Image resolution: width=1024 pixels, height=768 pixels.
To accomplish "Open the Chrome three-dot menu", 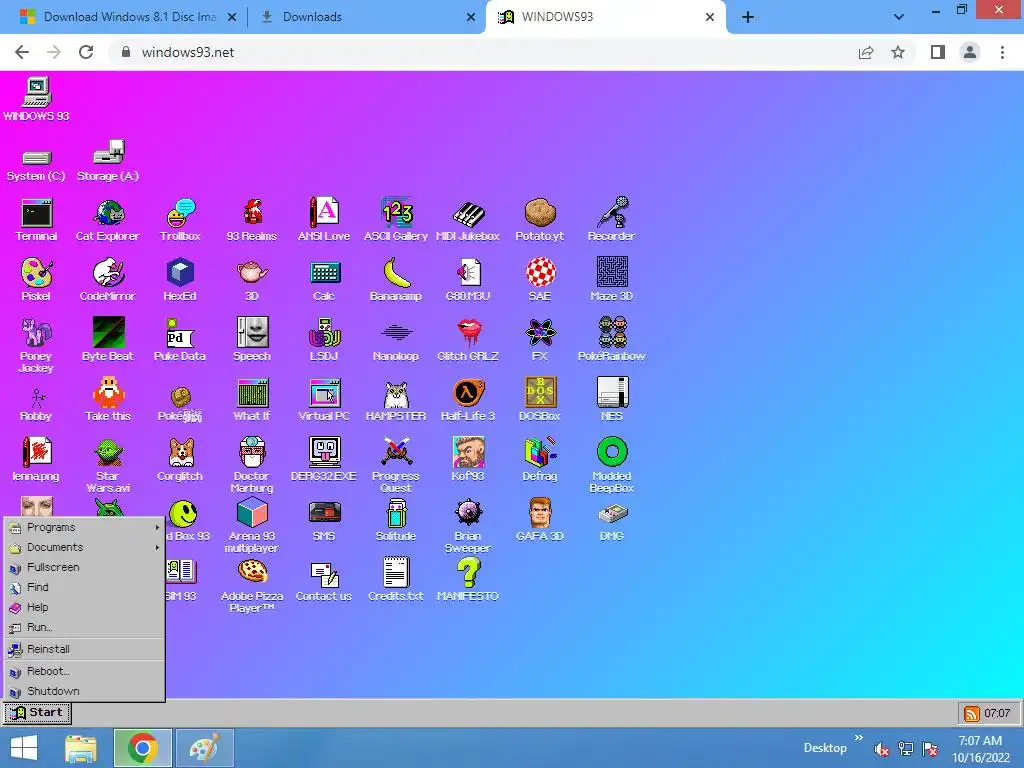I will pos(1002,52).
